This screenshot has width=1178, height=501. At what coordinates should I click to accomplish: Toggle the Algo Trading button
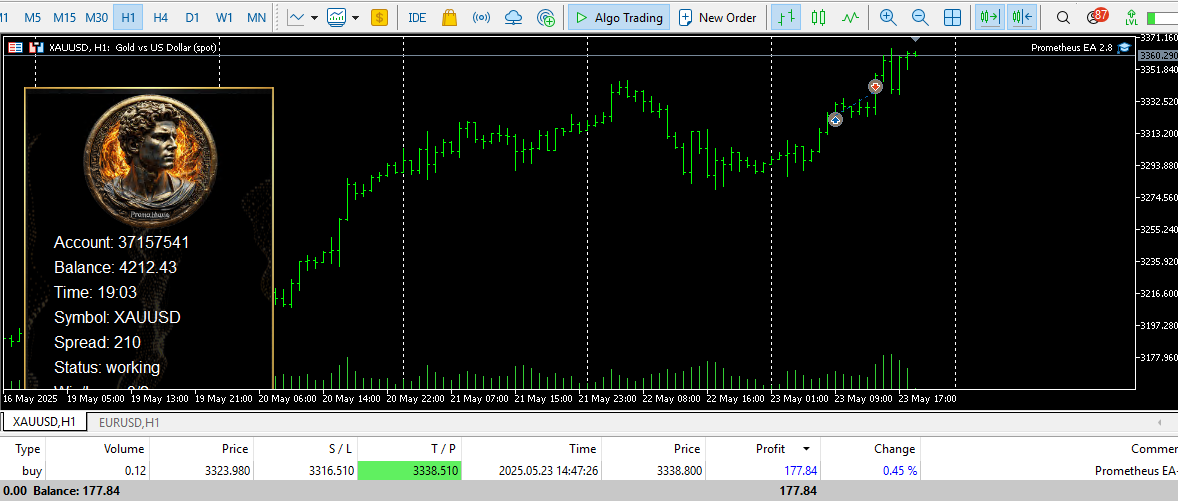pyautogui.click(x=619, y=17)
